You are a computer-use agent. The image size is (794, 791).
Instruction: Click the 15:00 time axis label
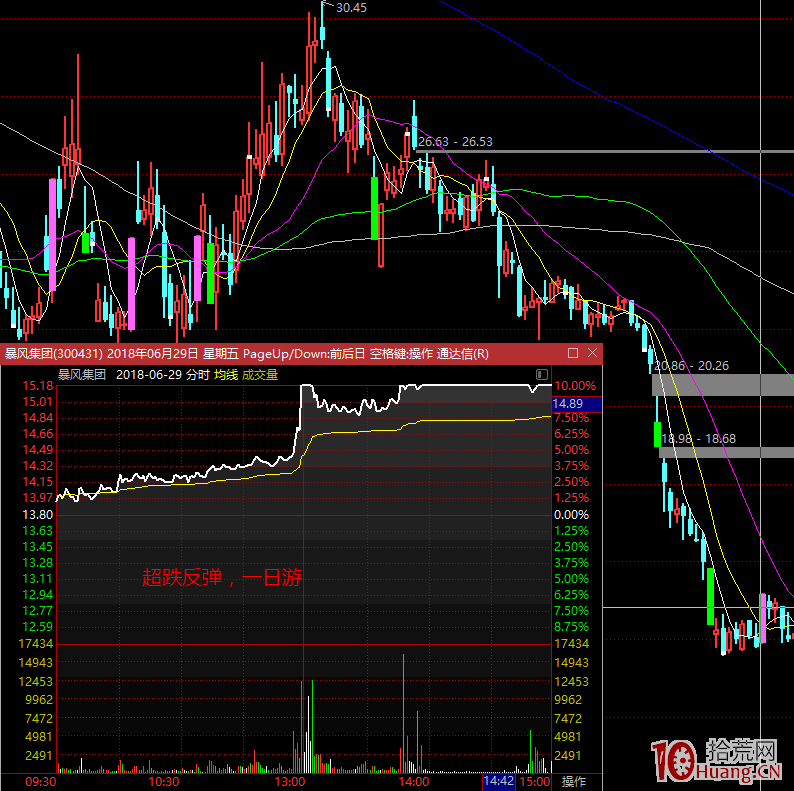535,782
